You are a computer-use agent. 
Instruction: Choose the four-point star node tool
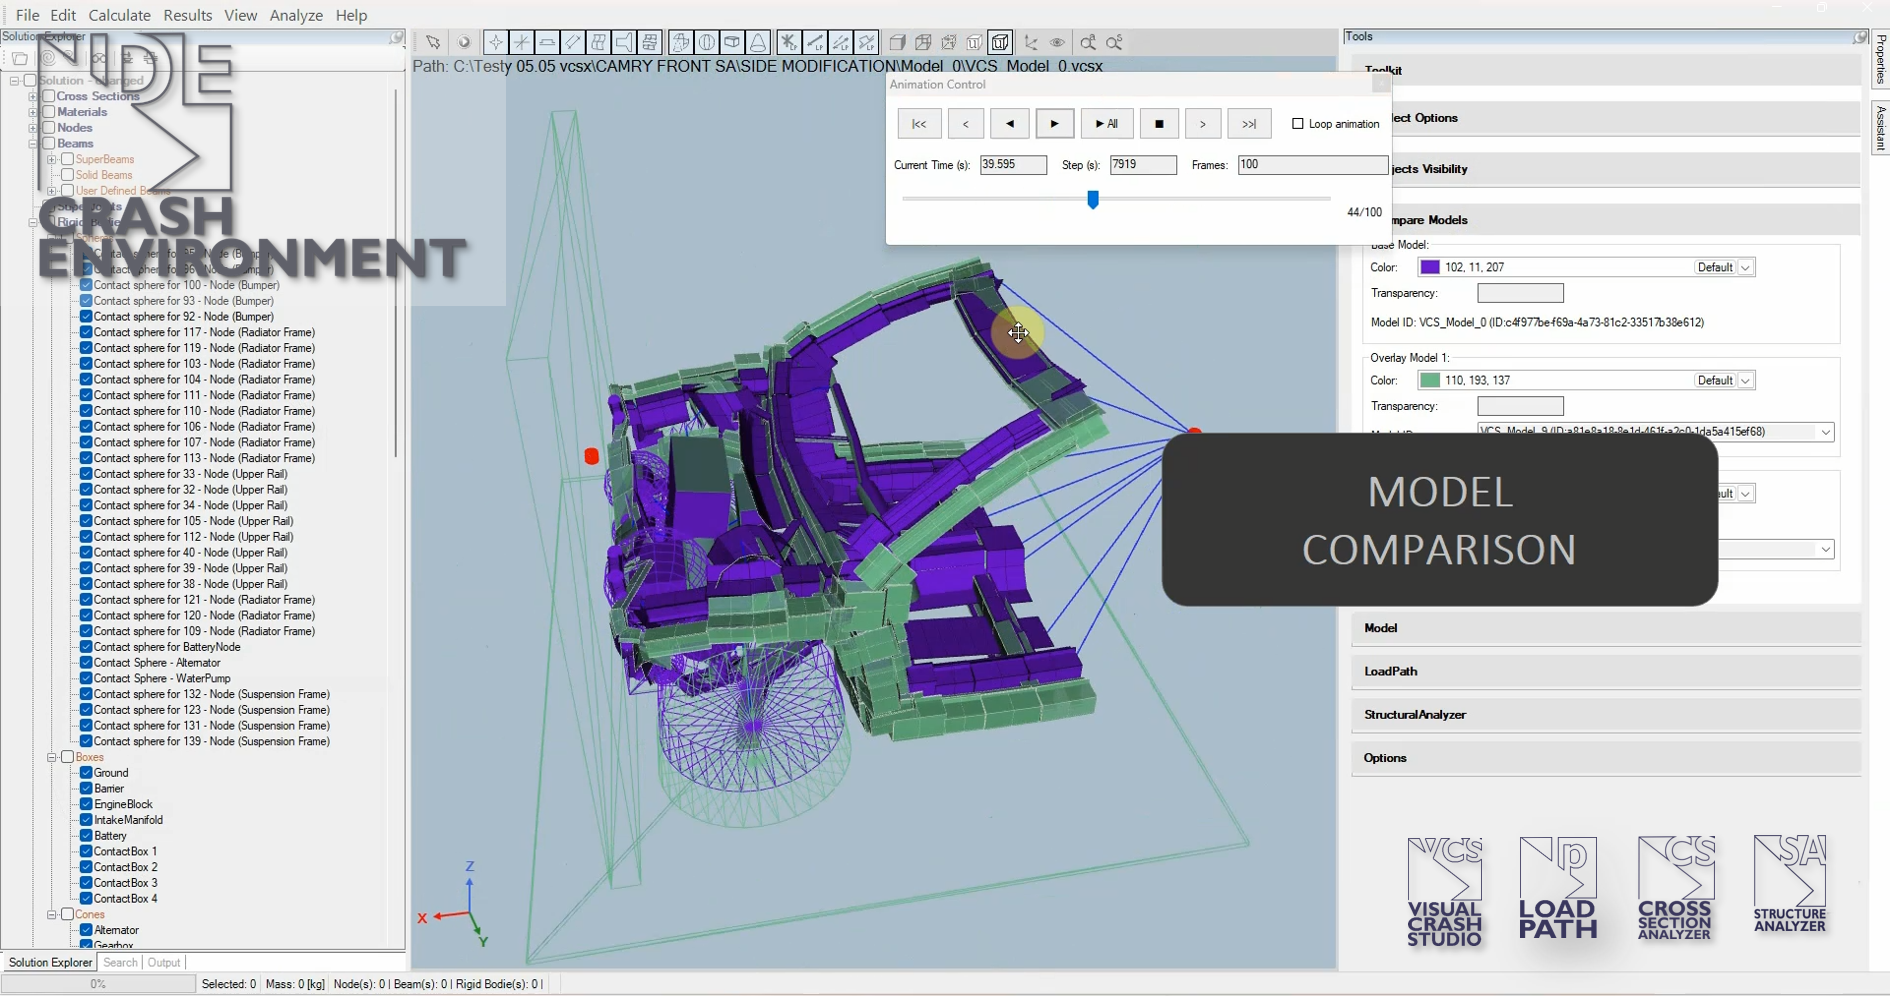coord(495,43)
